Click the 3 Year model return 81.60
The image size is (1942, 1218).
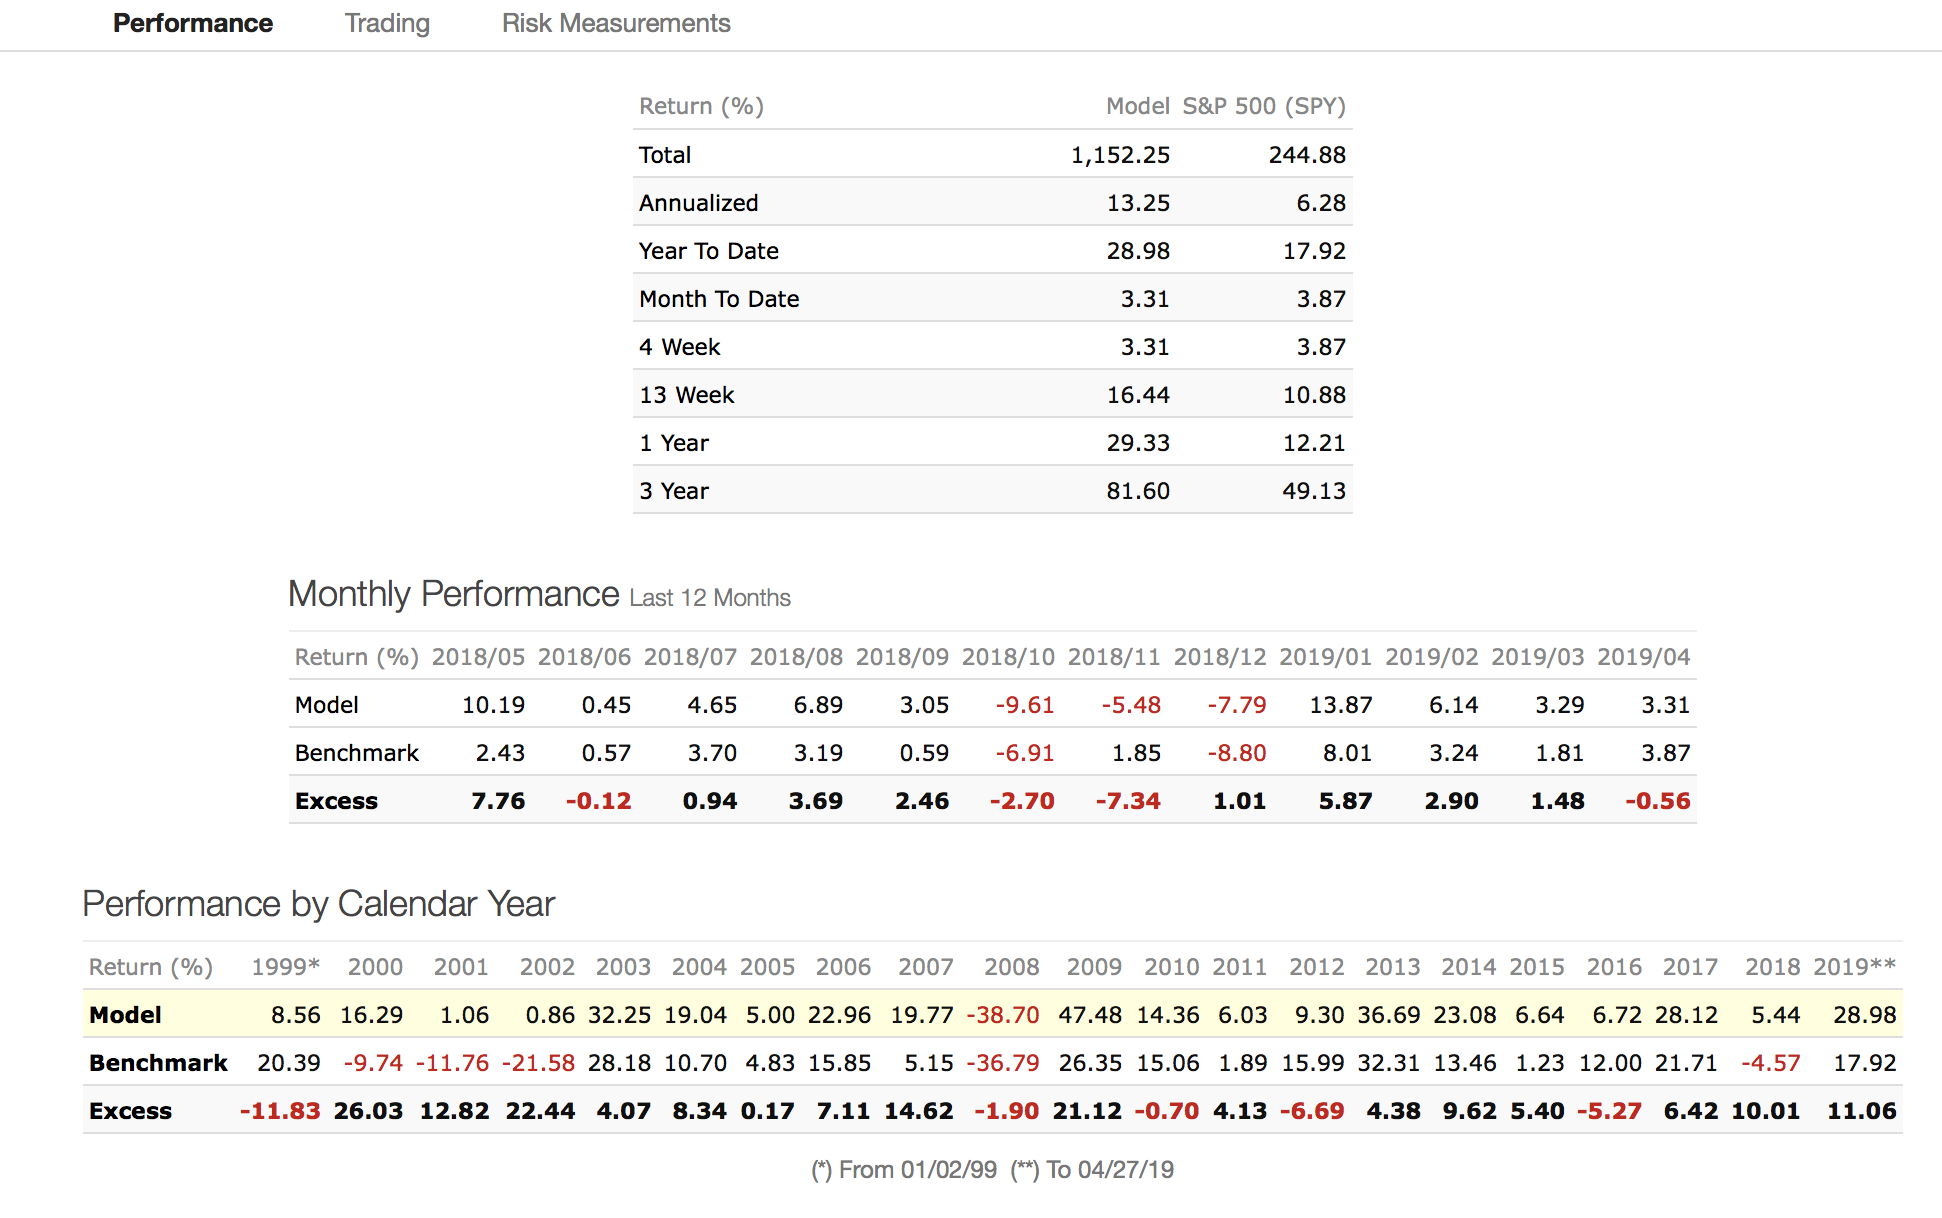1137,491
